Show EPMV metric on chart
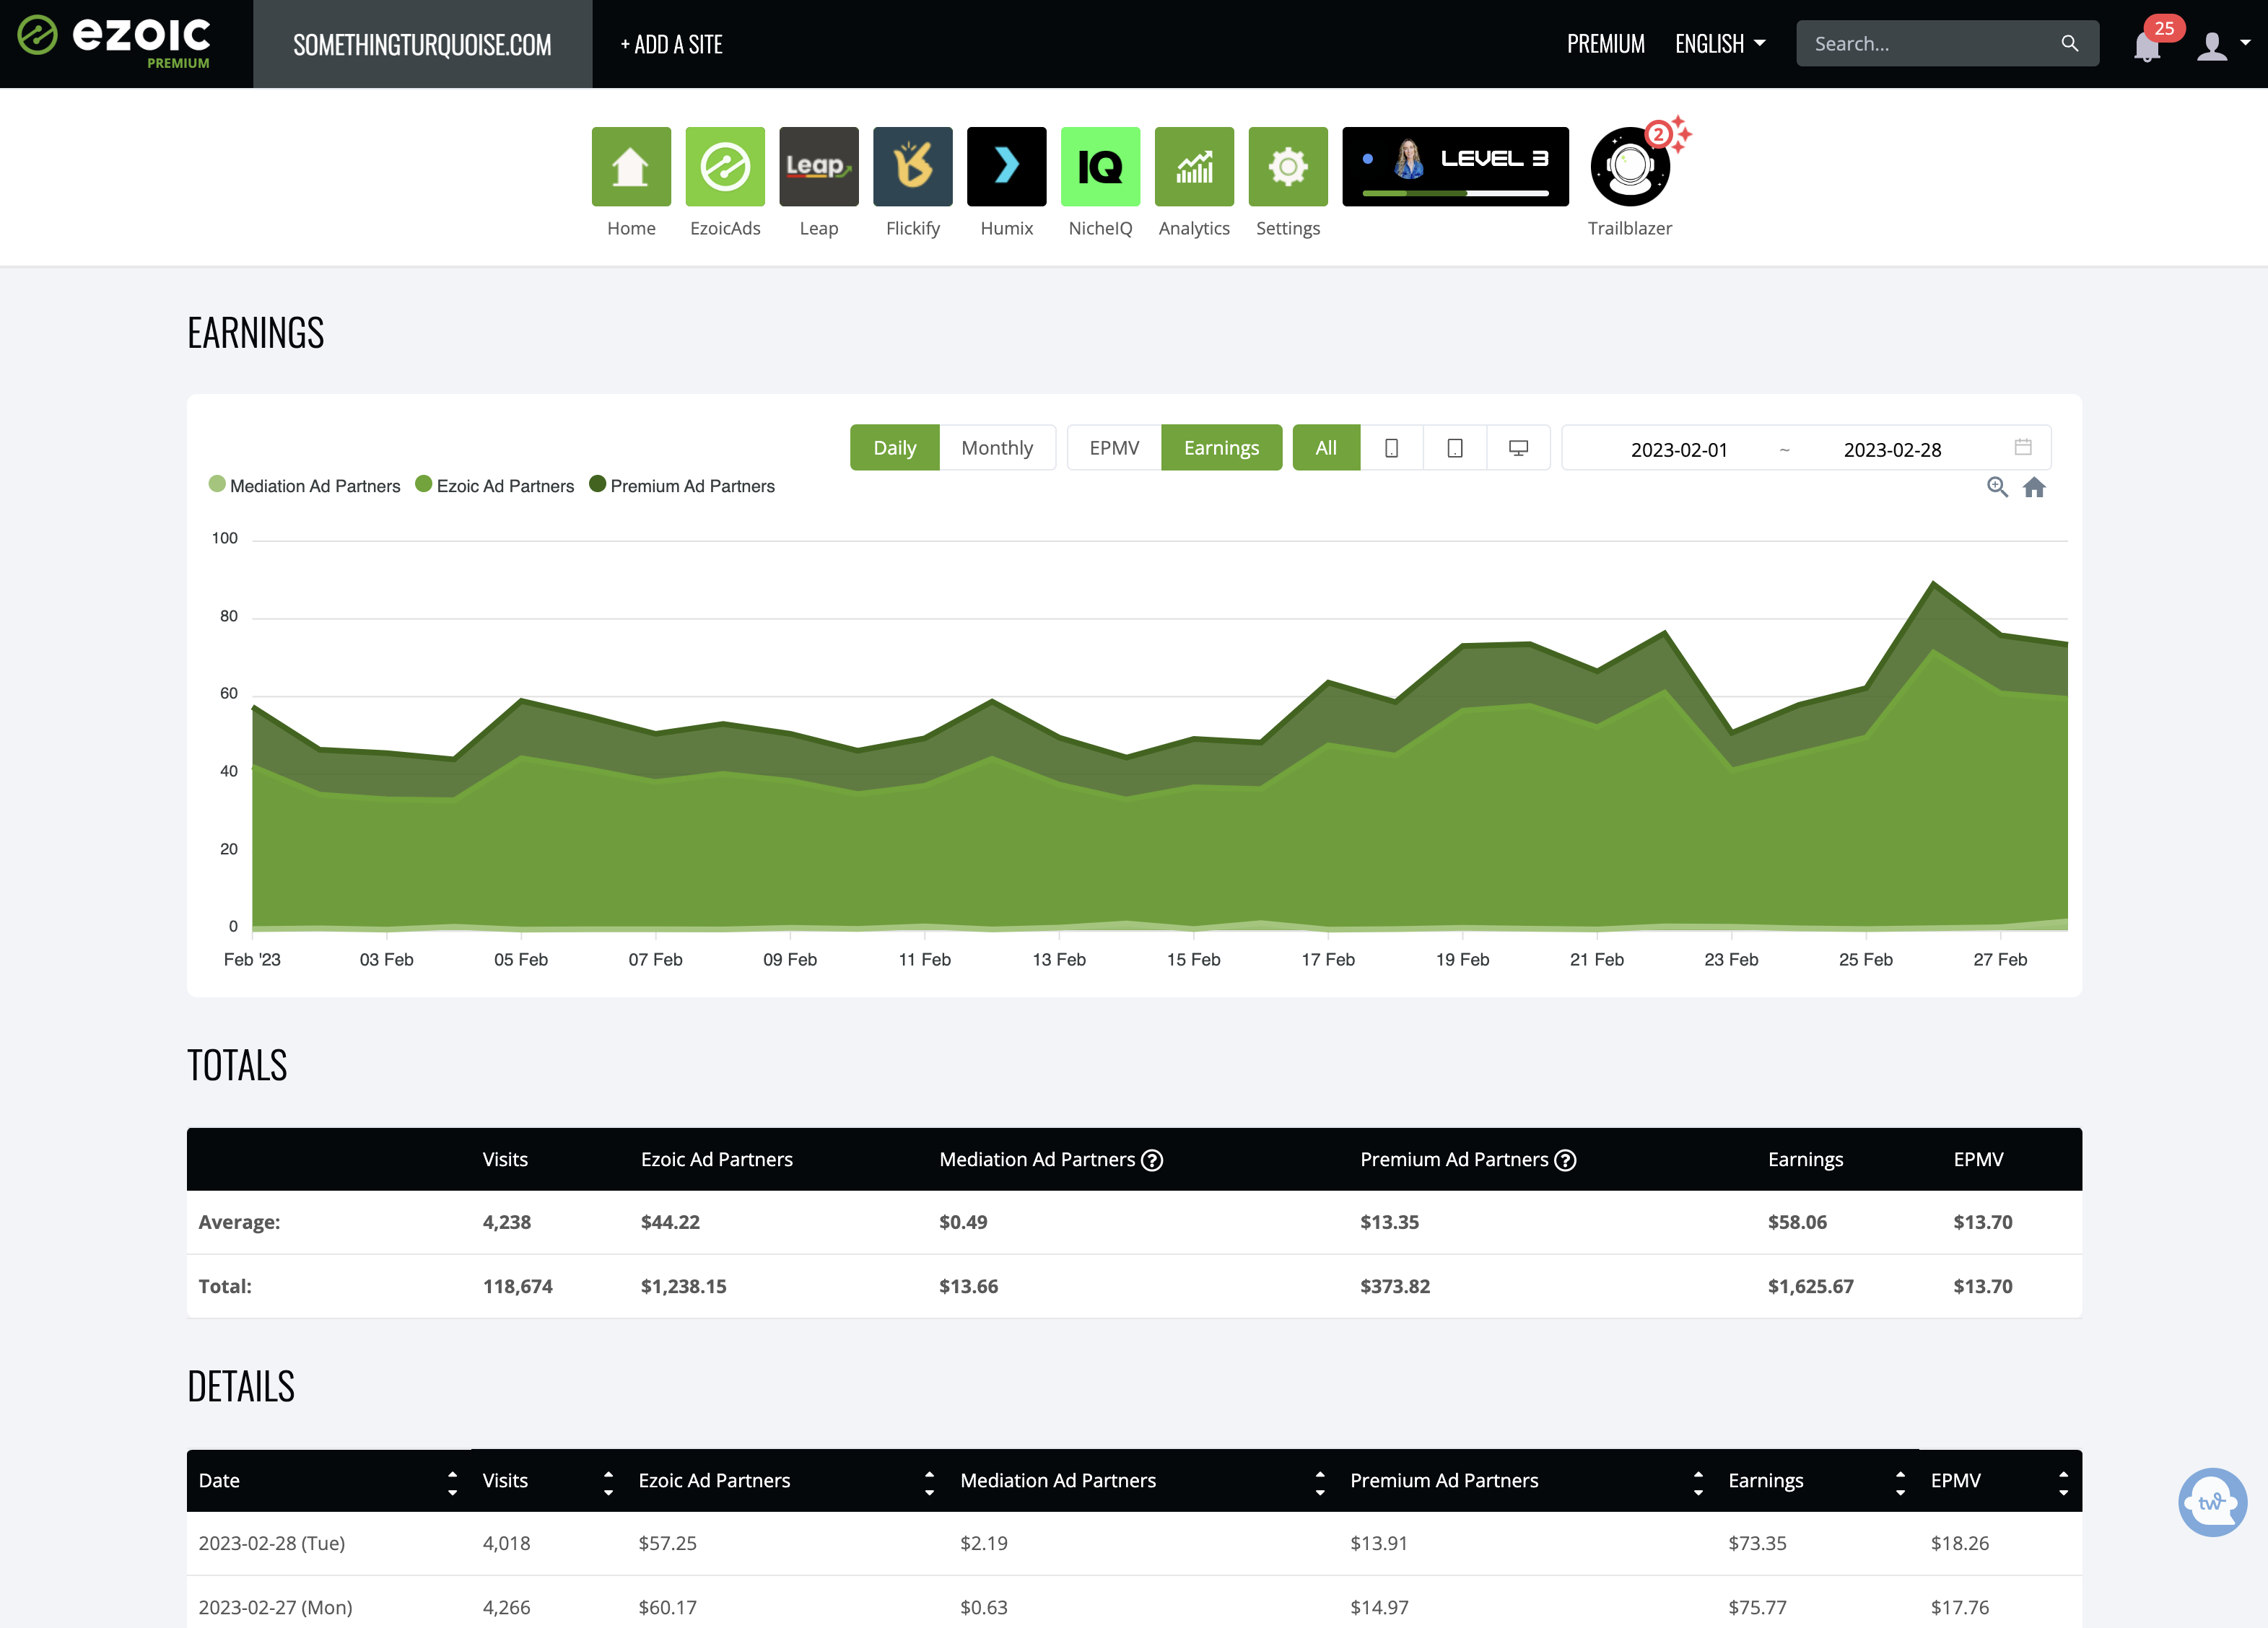This screenshot has height=1628, width=2268. coord(1114,448)
